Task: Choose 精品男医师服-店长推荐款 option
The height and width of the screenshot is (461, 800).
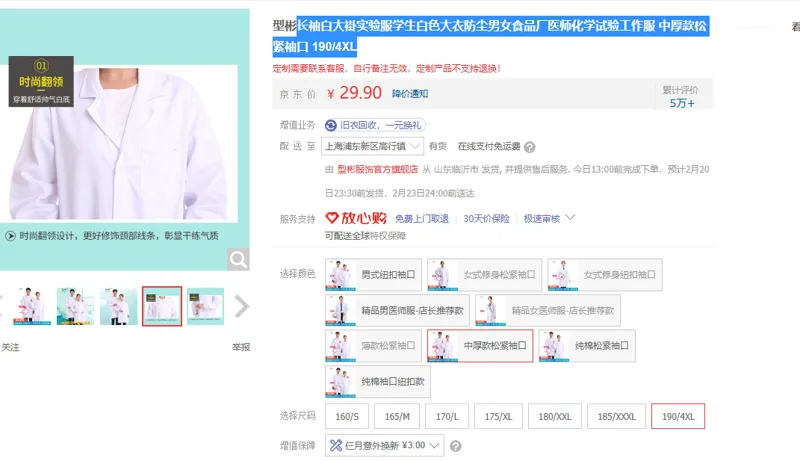Action: point(397,310)
